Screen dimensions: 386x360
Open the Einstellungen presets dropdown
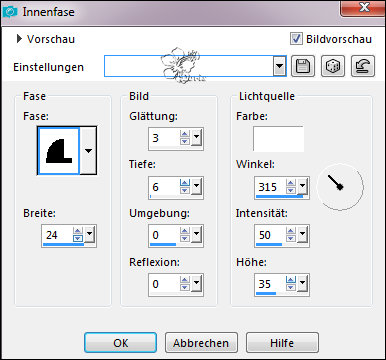coord(279,66)
